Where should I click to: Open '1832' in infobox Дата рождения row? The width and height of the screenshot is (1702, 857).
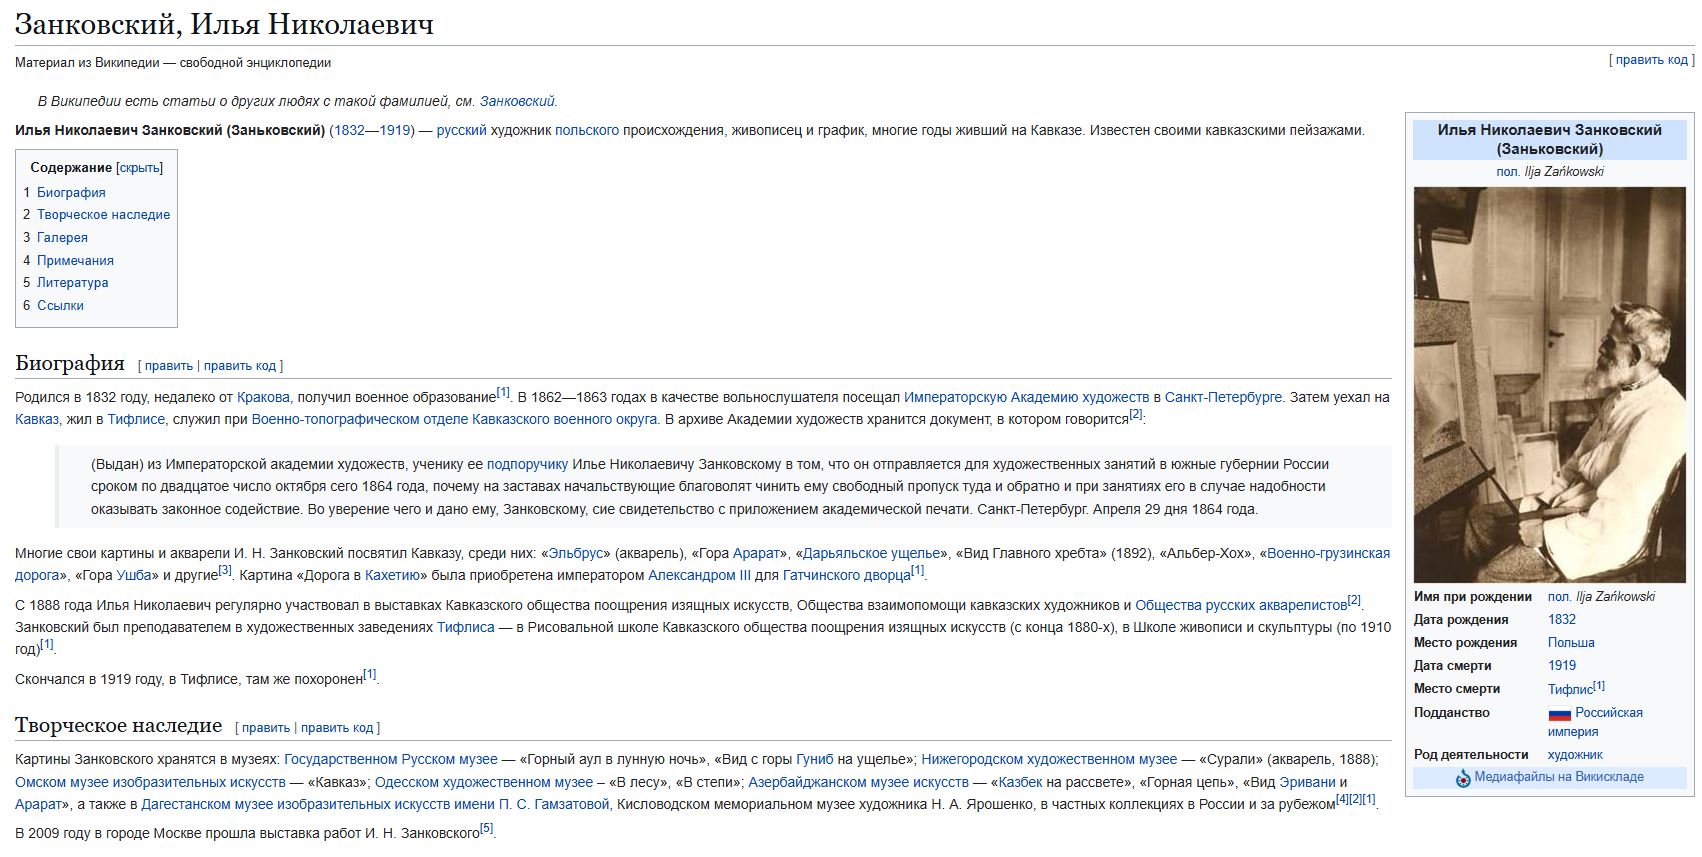(1562, 620)
